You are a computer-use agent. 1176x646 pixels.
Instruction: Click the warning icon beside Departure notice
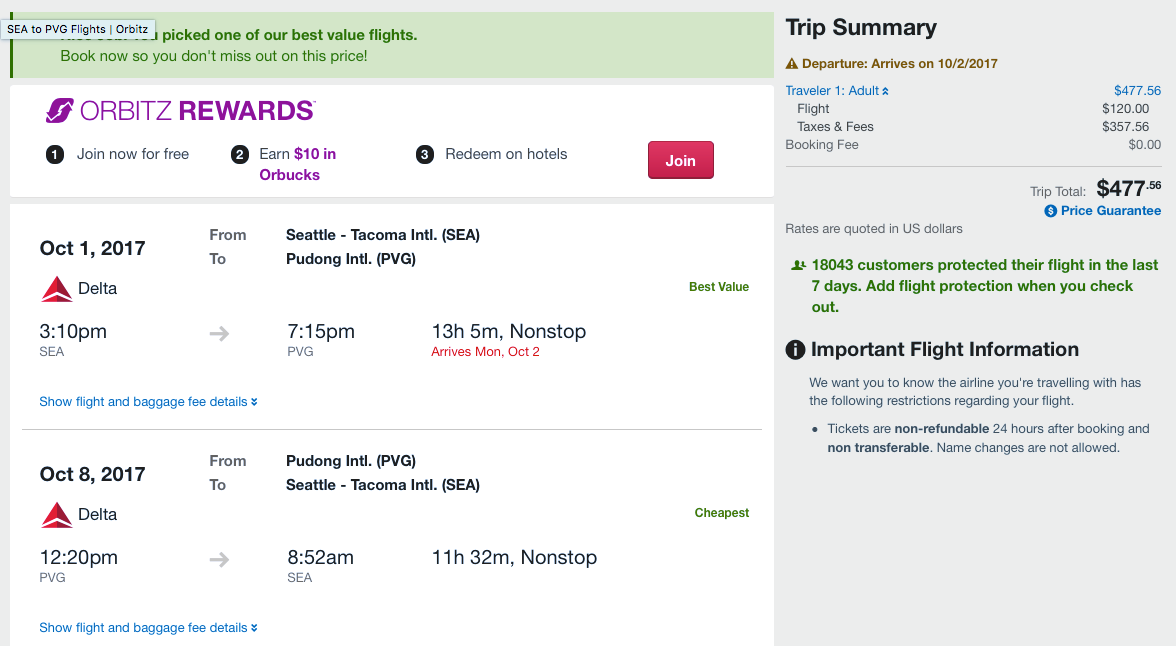coord(792,64)
